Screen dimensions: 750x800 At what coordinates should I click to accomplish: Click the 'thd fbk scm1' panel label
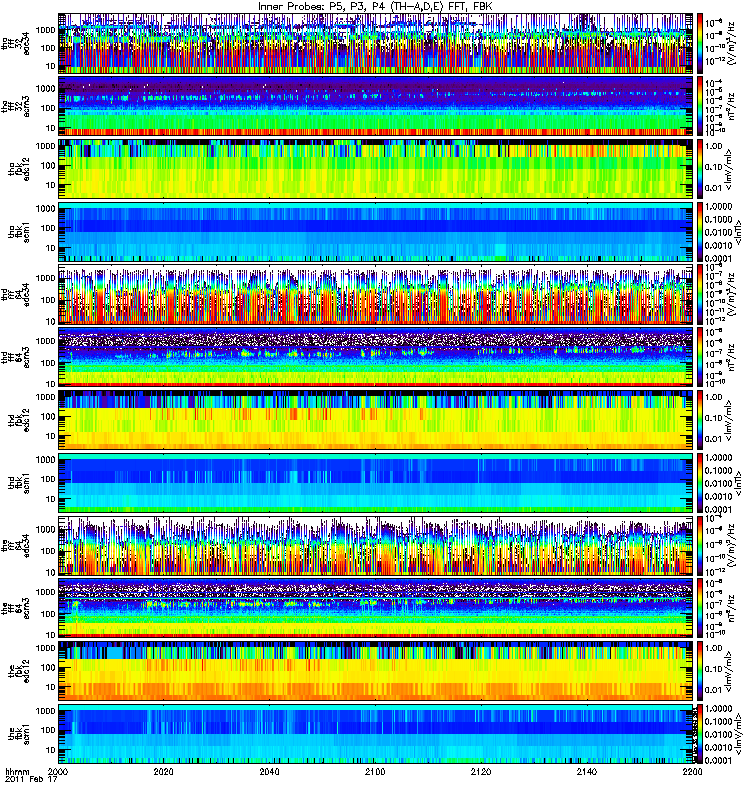click(18, 483)
